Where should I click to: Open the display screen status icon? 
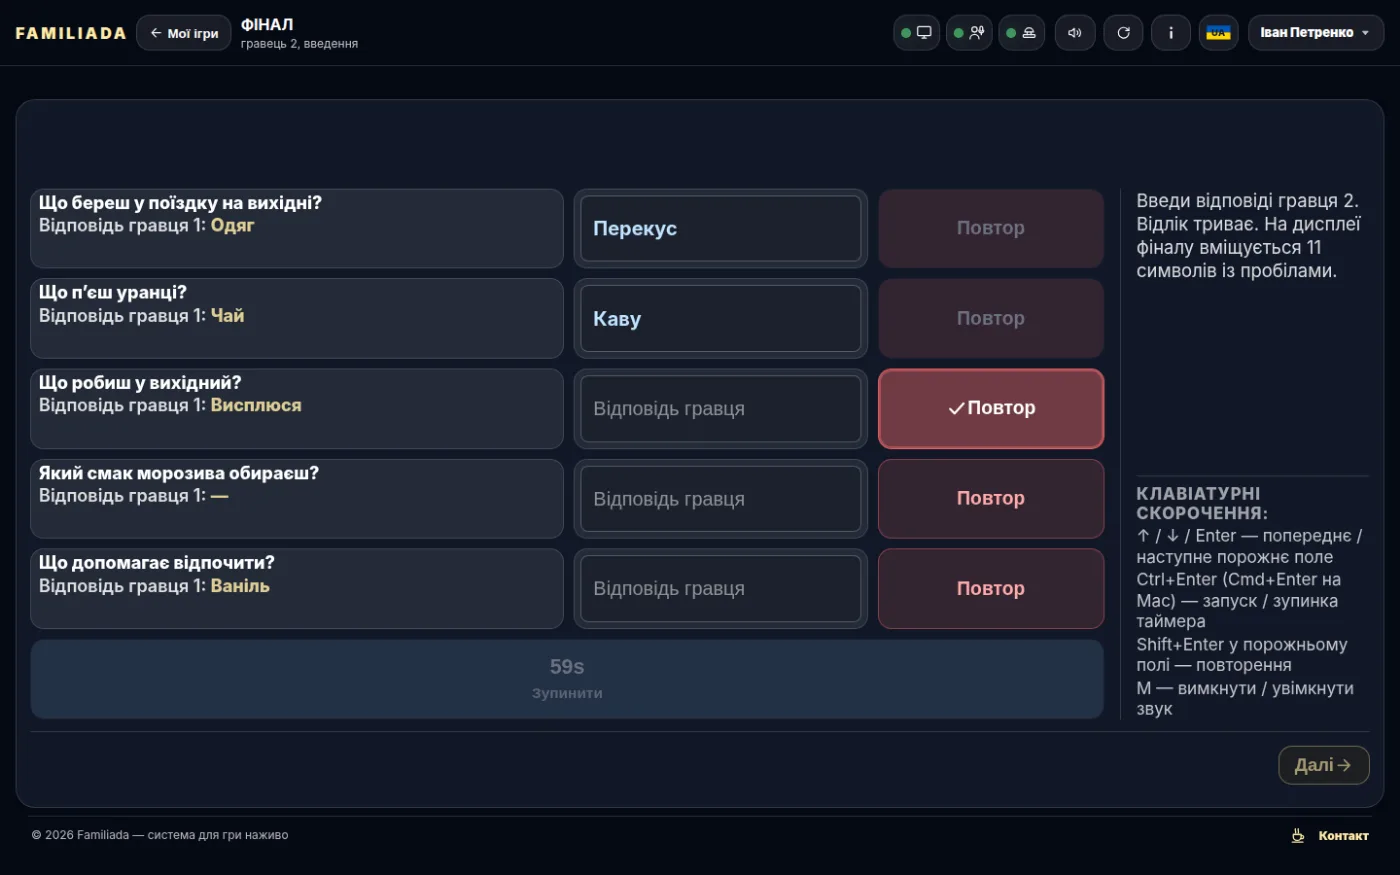(x=916, y=33)
